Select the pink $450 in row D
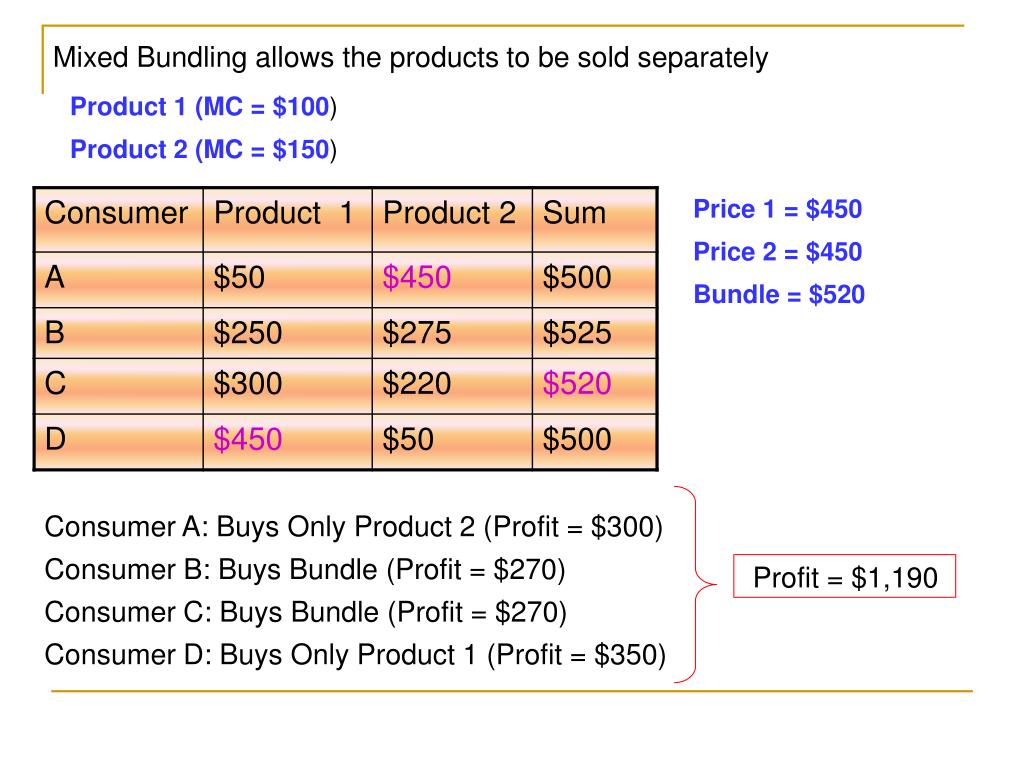The height and width of the screenshot is (768, 1024). point(248,439)
